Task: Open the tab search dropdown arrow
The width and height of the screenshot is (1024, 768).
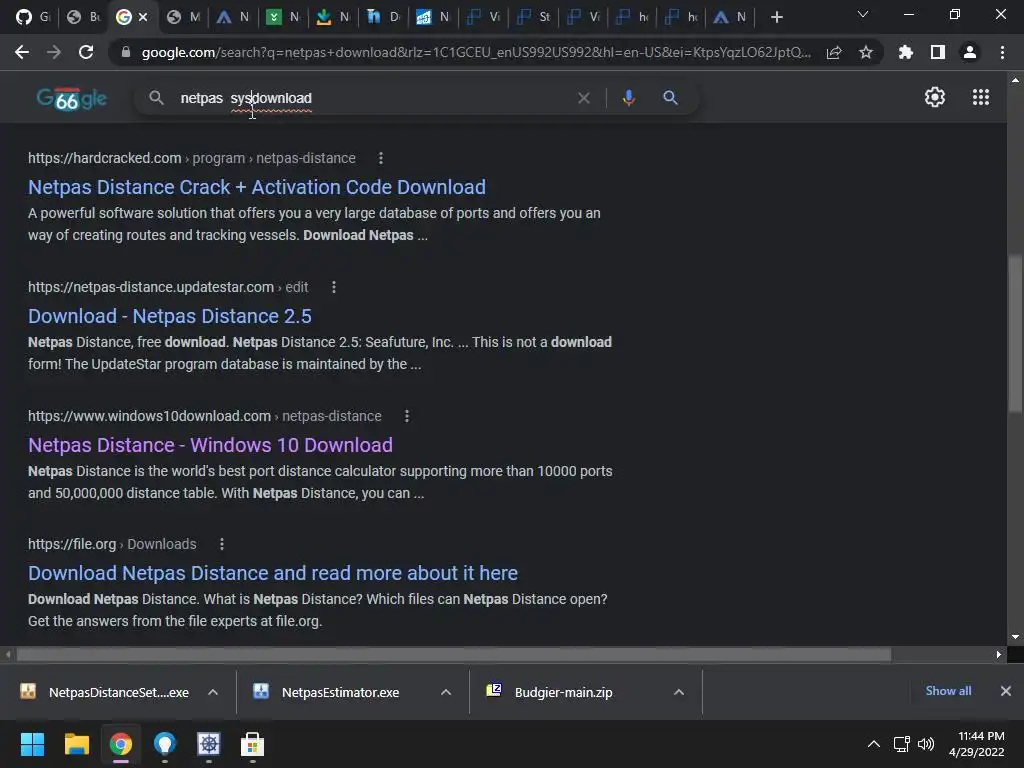Action: pos(863,14)
